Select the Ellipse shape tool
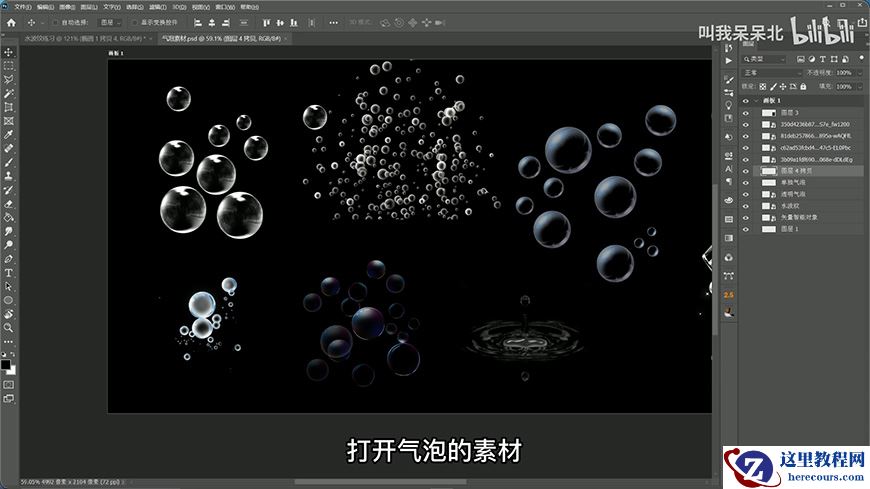 pos(8,300)
